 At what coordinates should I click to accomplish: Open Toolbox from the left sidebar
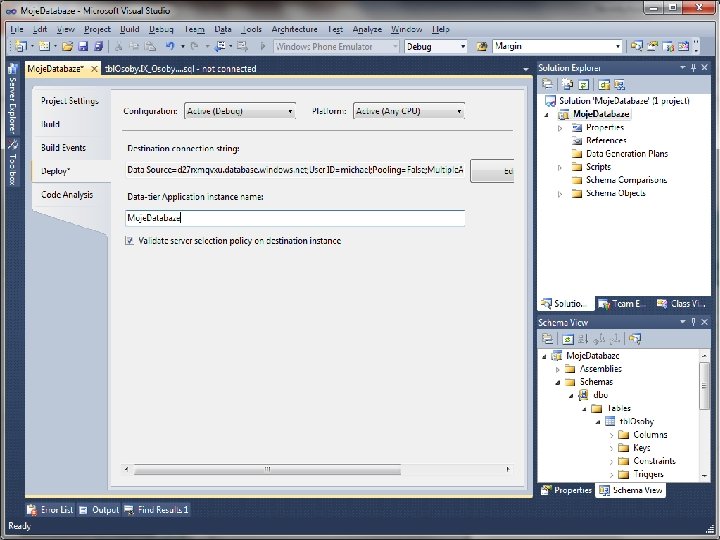point(12,163)
